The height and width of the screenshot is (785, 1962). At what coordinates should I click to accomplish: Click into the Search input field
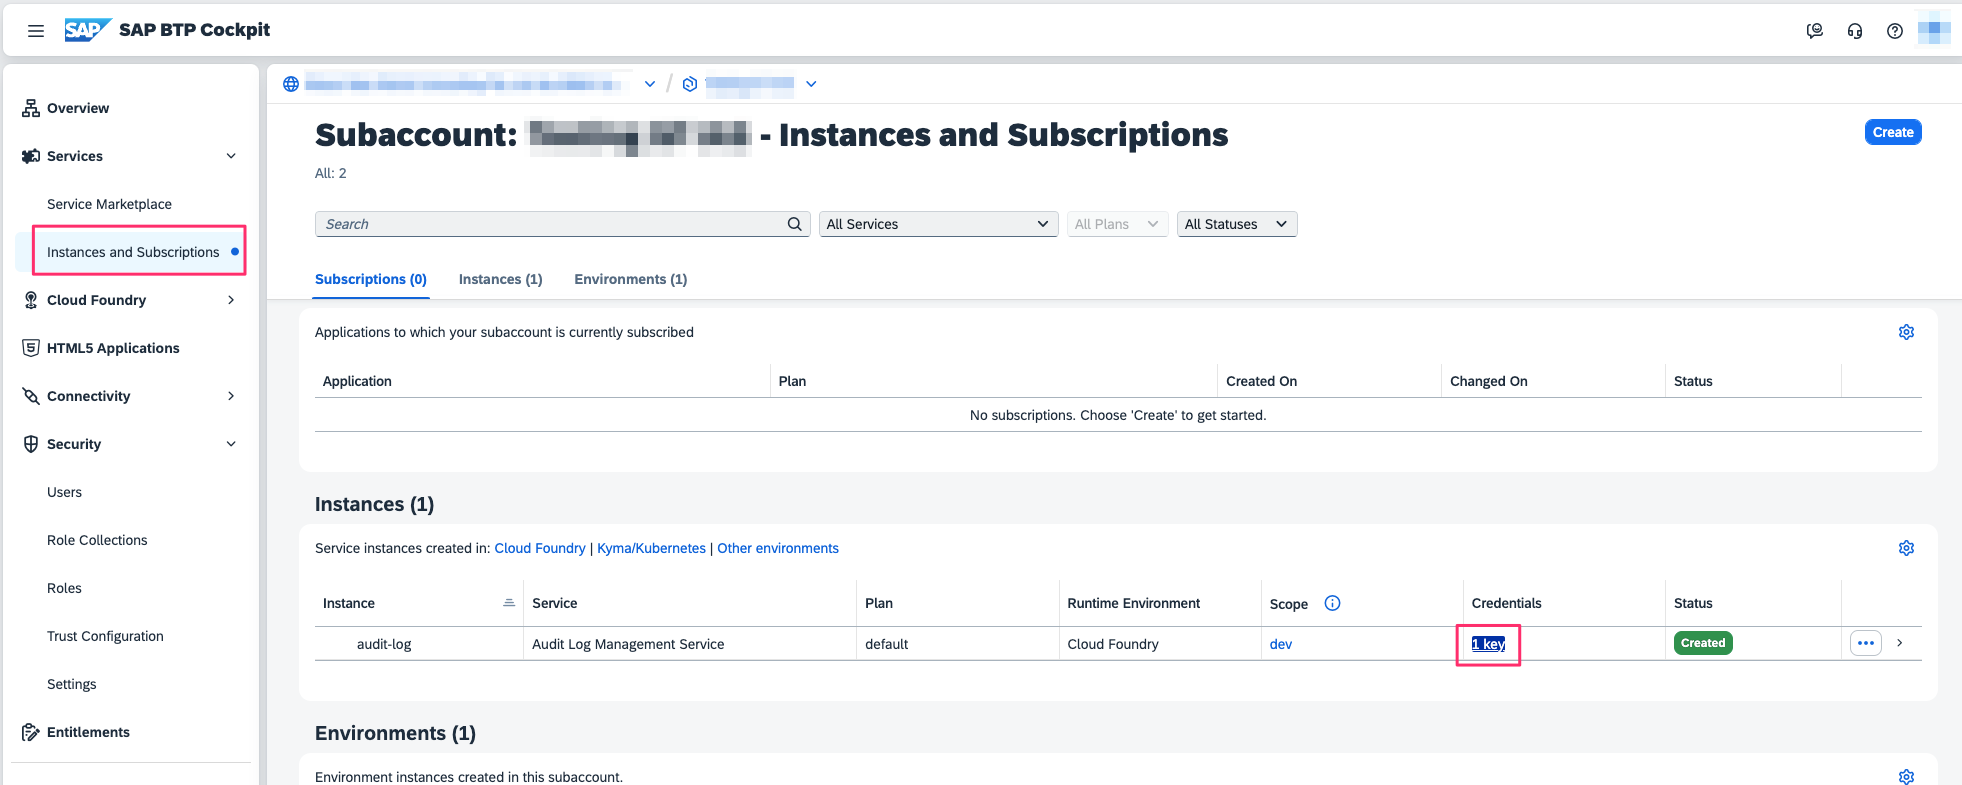[550, 224]
